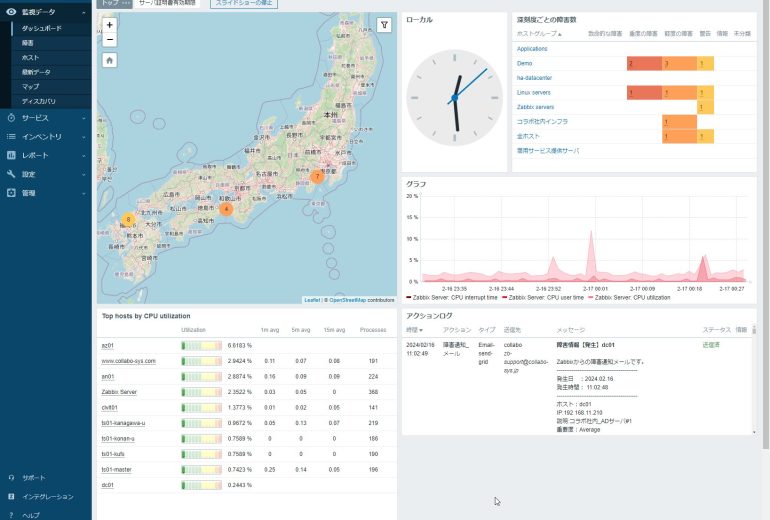The width and height of the screenshot is (770, 520).
Task: Open 最新データ in the sidebar
Action: 36,72
